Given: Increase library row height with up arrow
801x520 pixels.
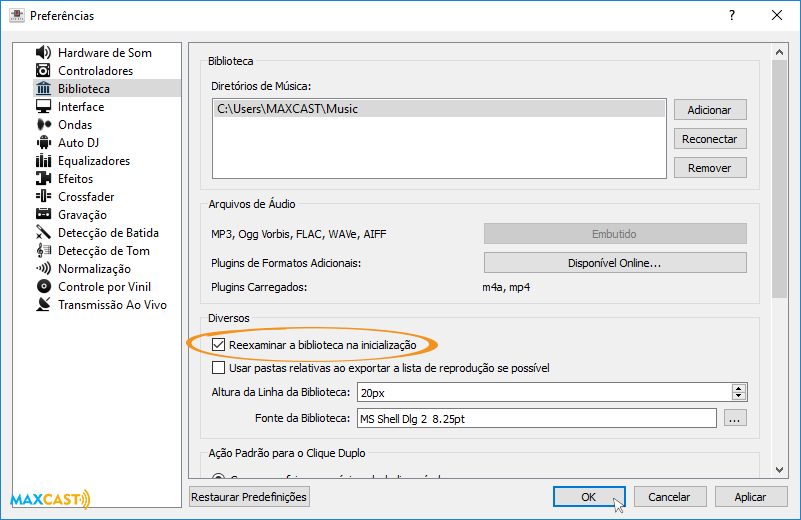Looking at the screenshot, I should coord(739,388).
